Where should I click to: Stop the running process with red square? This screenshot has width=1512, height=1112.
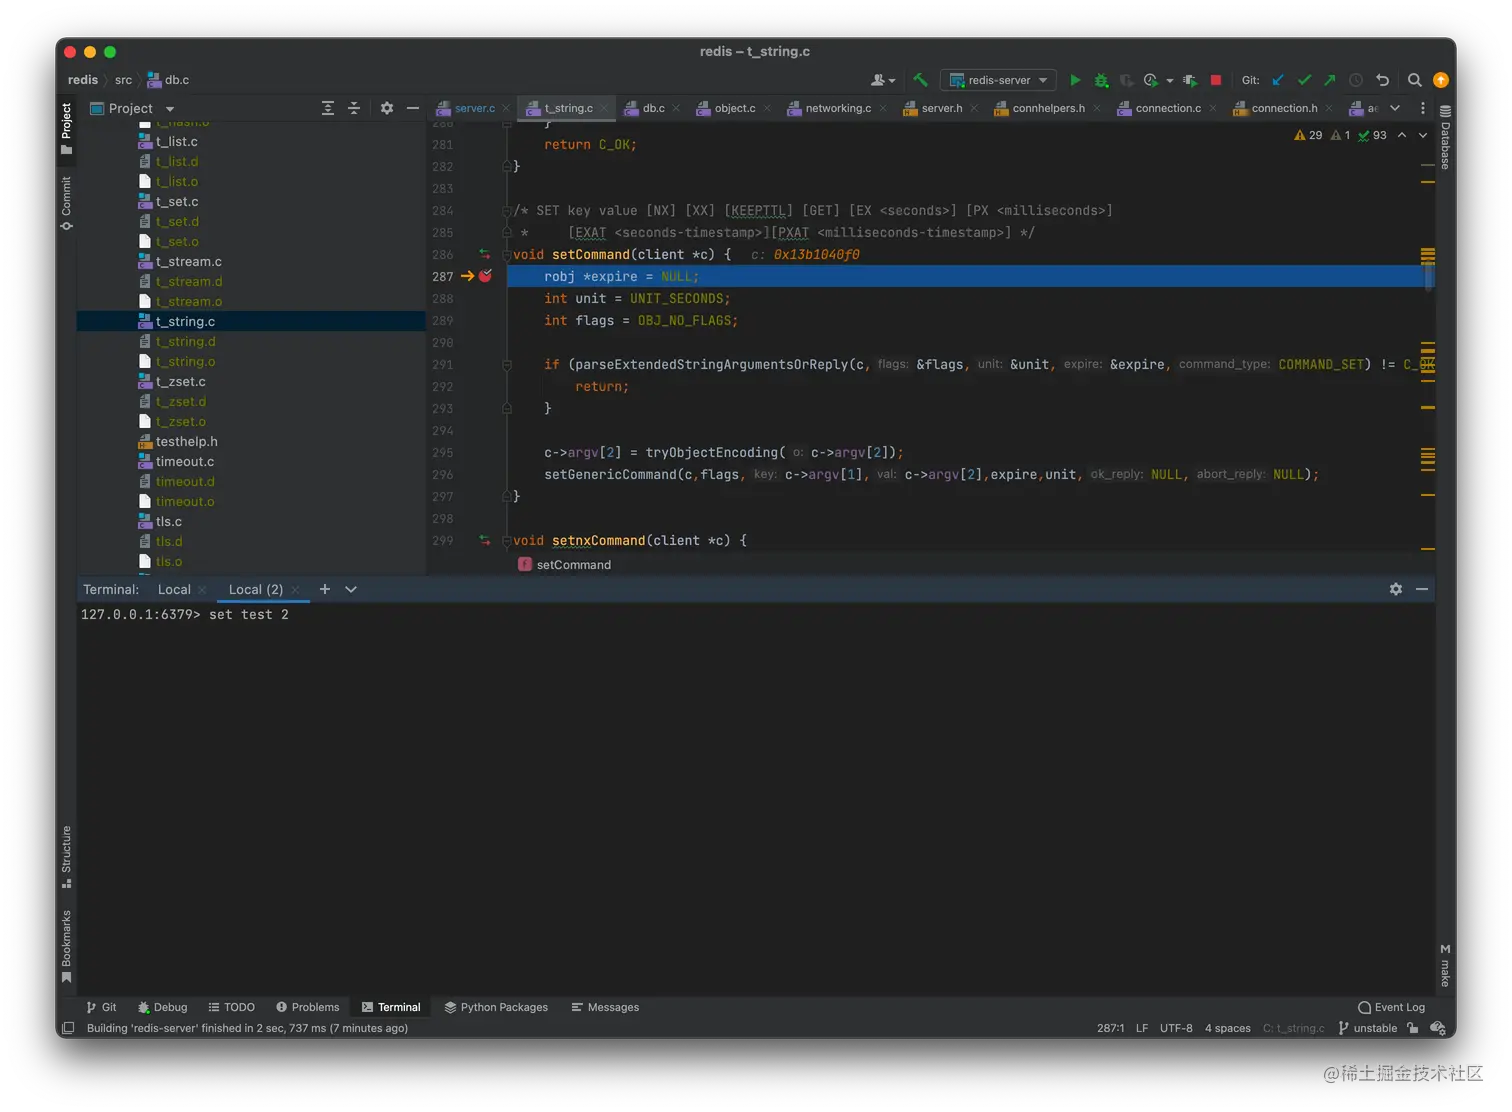pos(1216,80)
